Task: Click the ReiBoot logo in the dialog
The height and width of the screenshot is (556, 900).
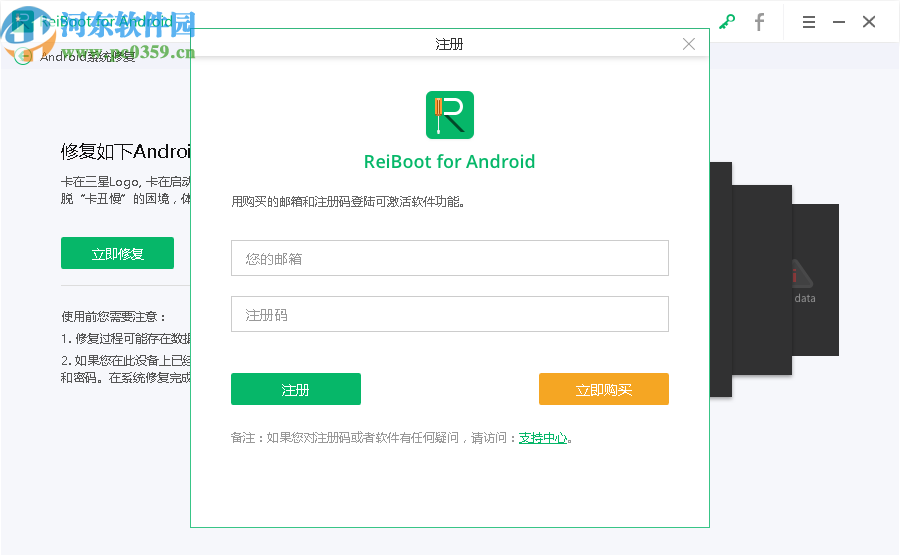Action: point(449,115)
